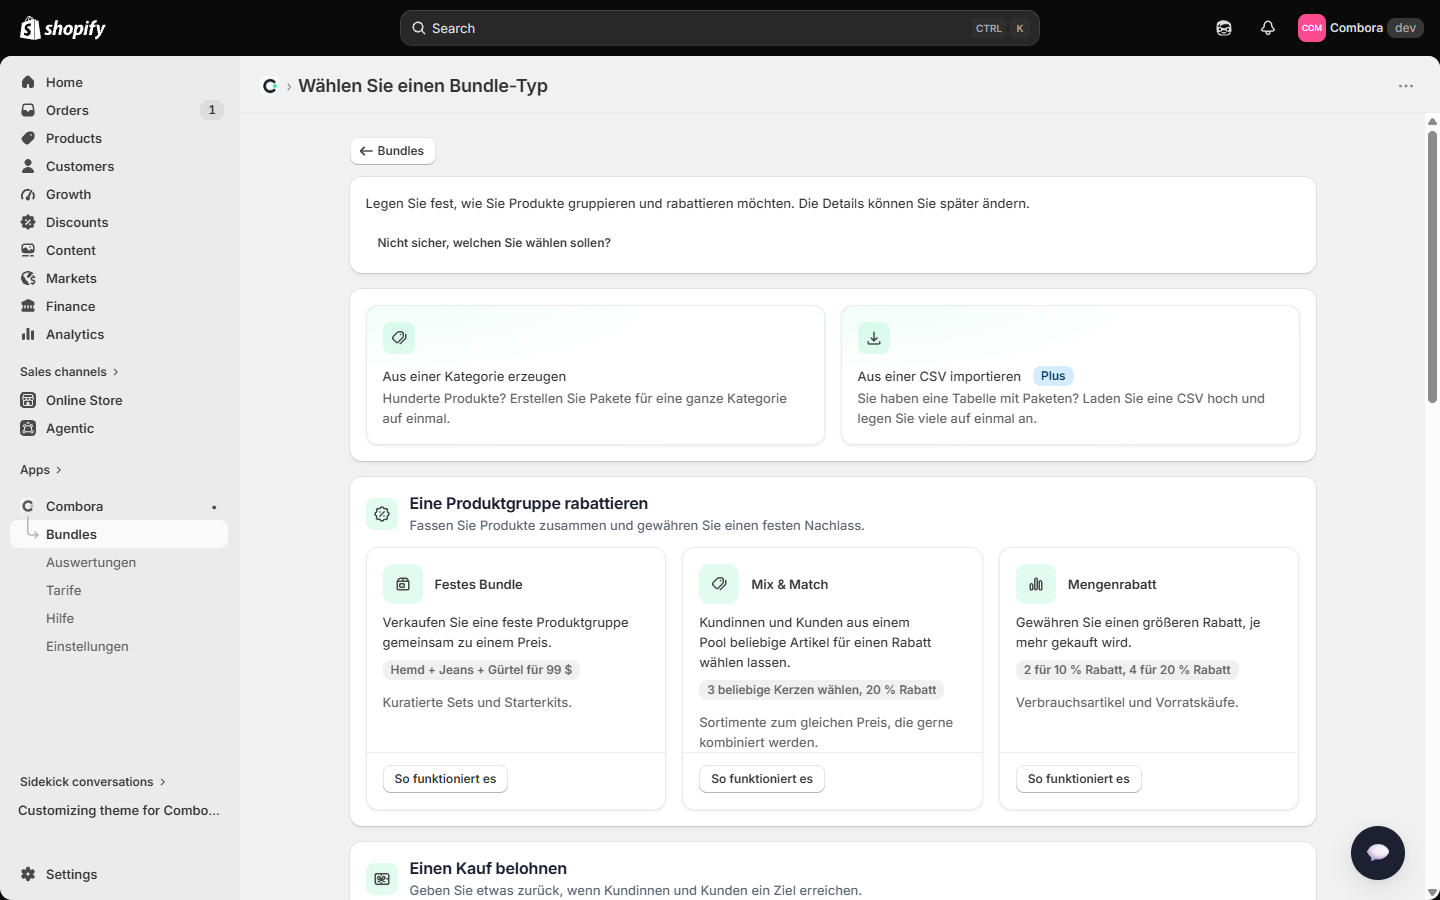Click 'So funktioniert es' under Mengenrabatt
Screen dimensions: 1440x900
1079,779
